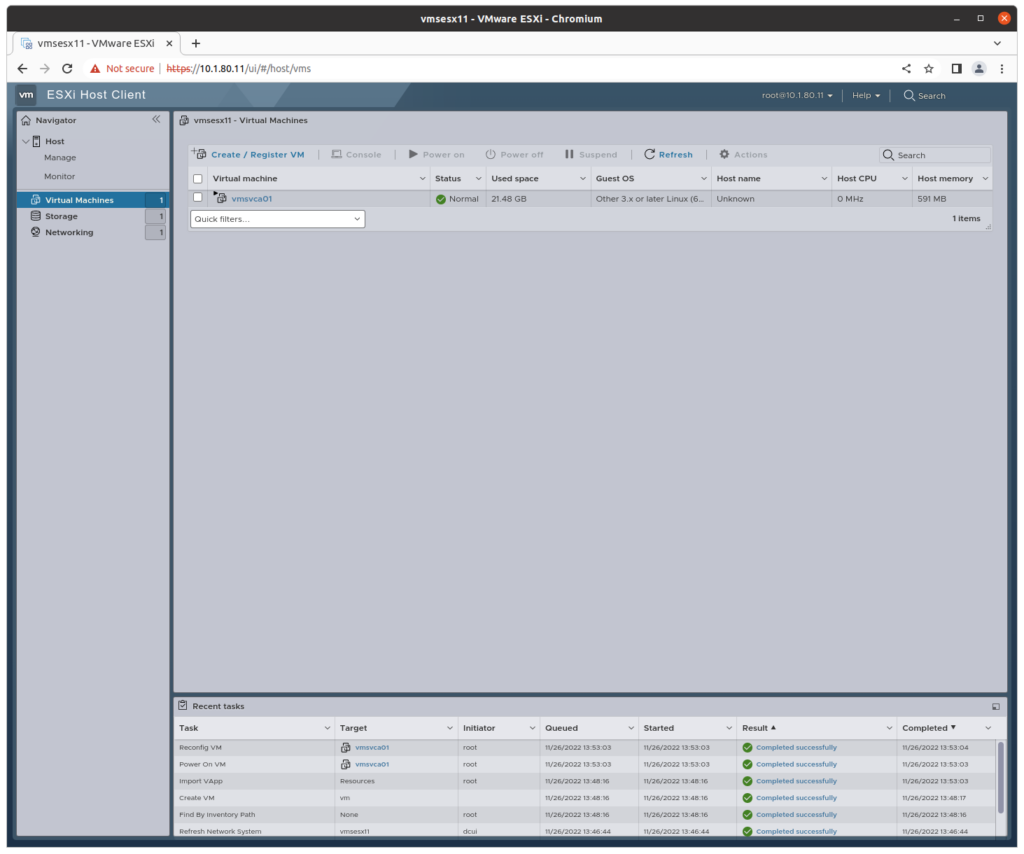Select Storage in the navigator

61,216
